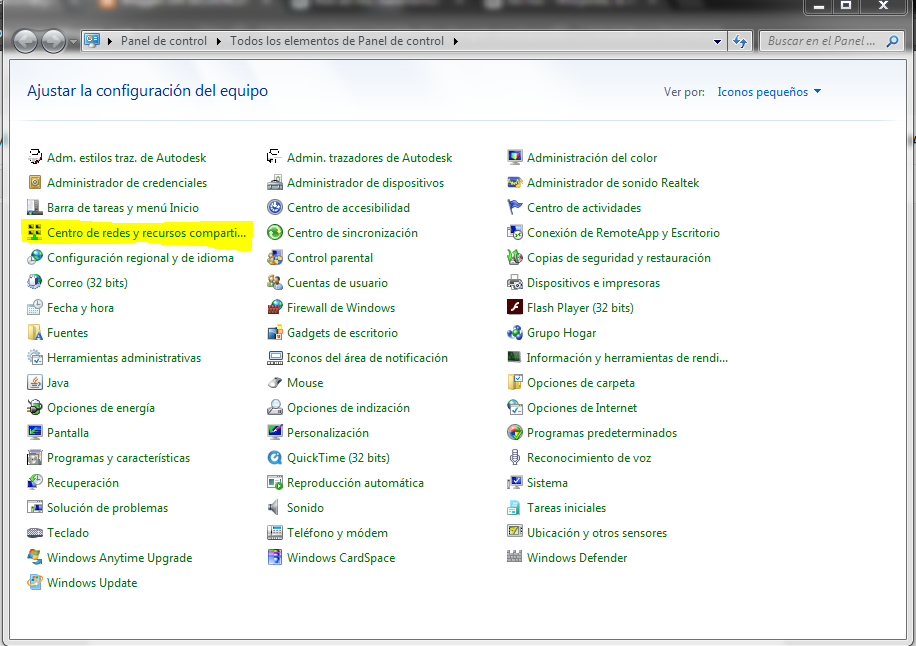Image resolution: width=916 pixels, height=646 pixels.
Task: Click the Centro de actividades flag icon
Action: [515, 207]
